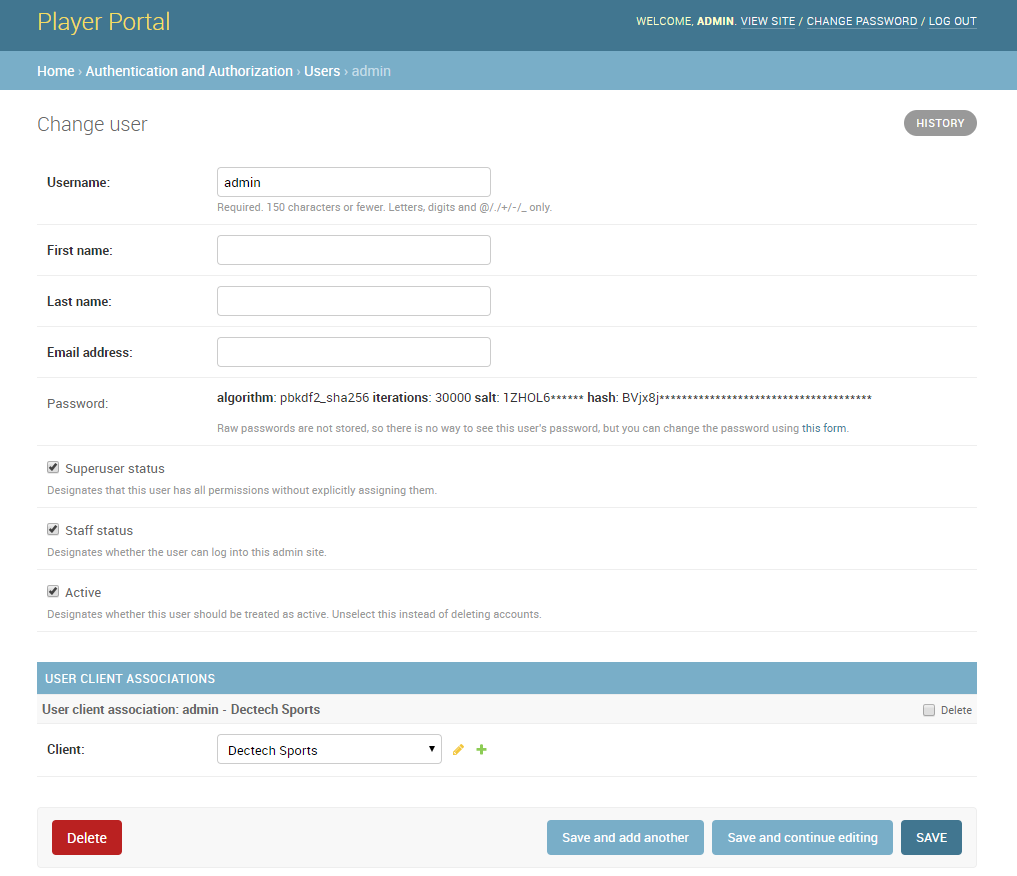This screenshot has width=1017, height=876.
Task: Open the Client dropdown showing Dectech Sports
Action: coord(329,750)
